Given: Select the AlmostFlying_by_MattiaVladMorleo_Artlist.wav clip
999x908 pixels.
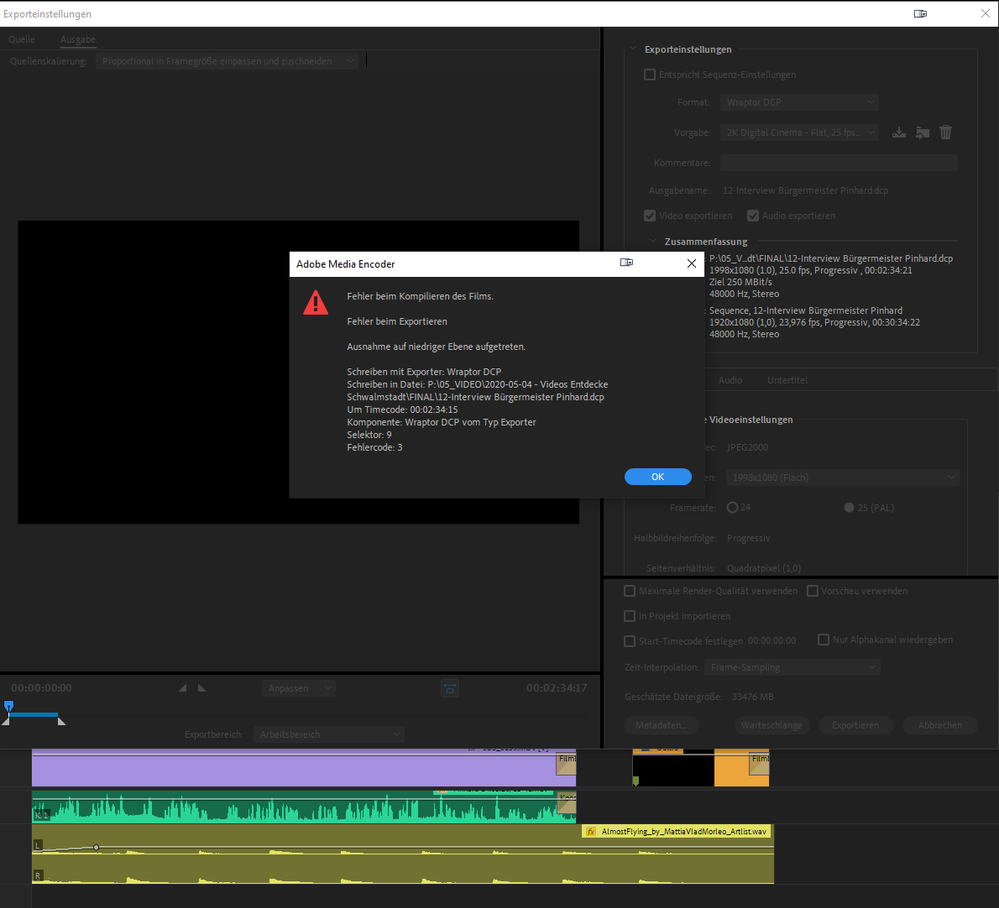Looking at the screenshot, I should point(403,854).
